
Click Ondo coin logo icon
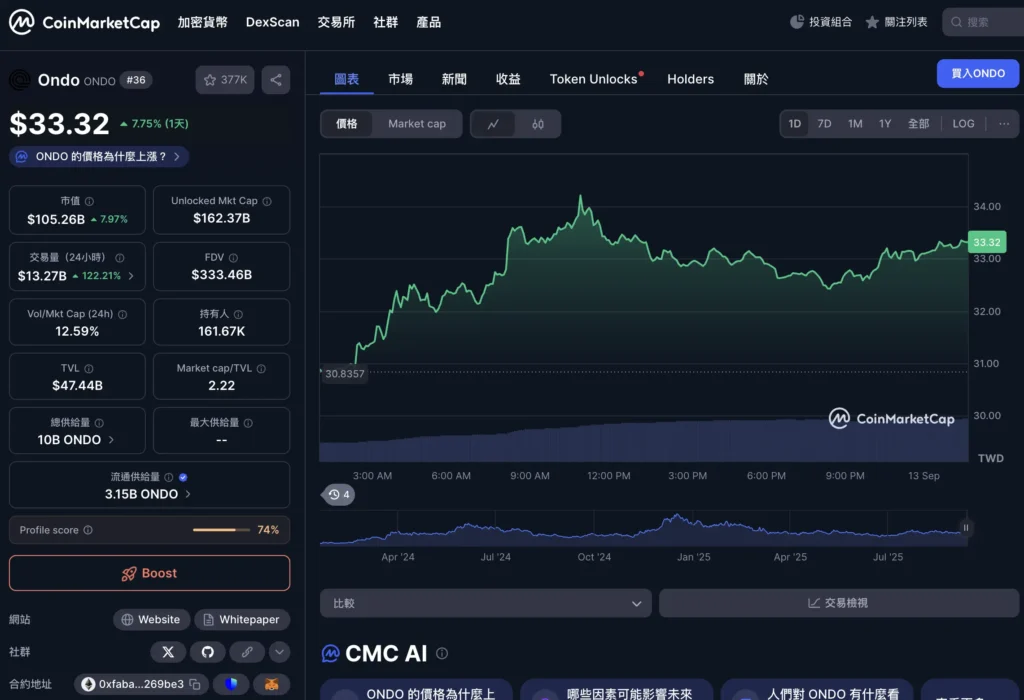[20, 80]
